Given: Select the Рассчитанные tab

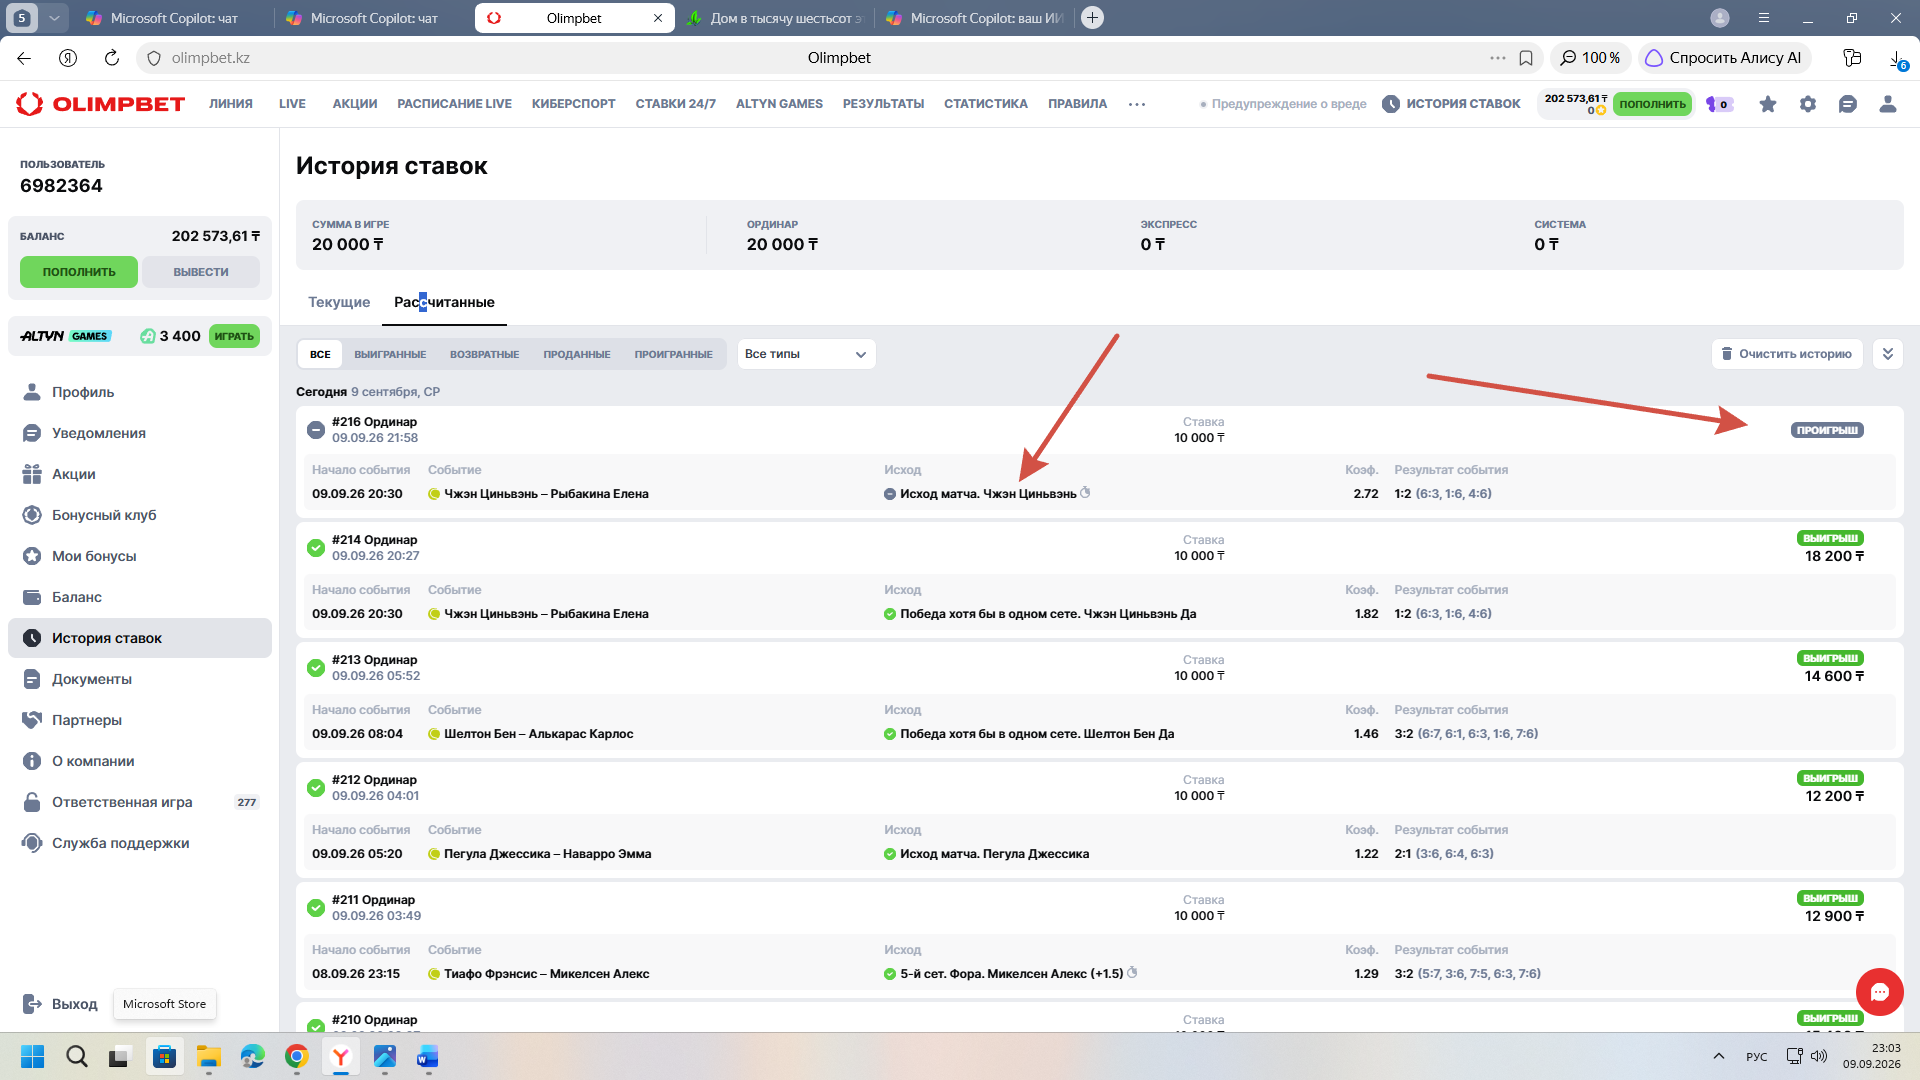Looking at the screenshot, I should pos(444,302).
